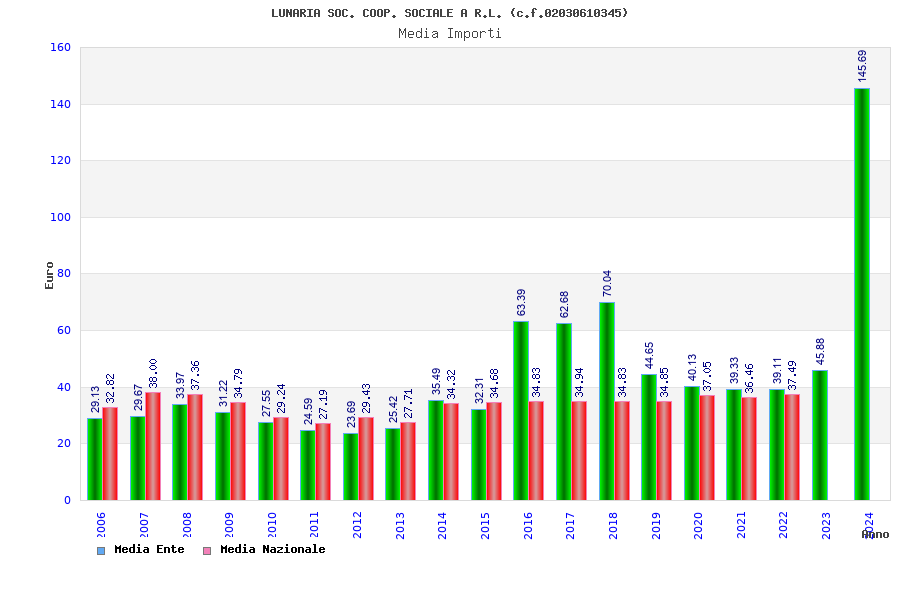Click the 2011 year axis label
This screenshot has width=900, height=600.
[x=315, y=525]
